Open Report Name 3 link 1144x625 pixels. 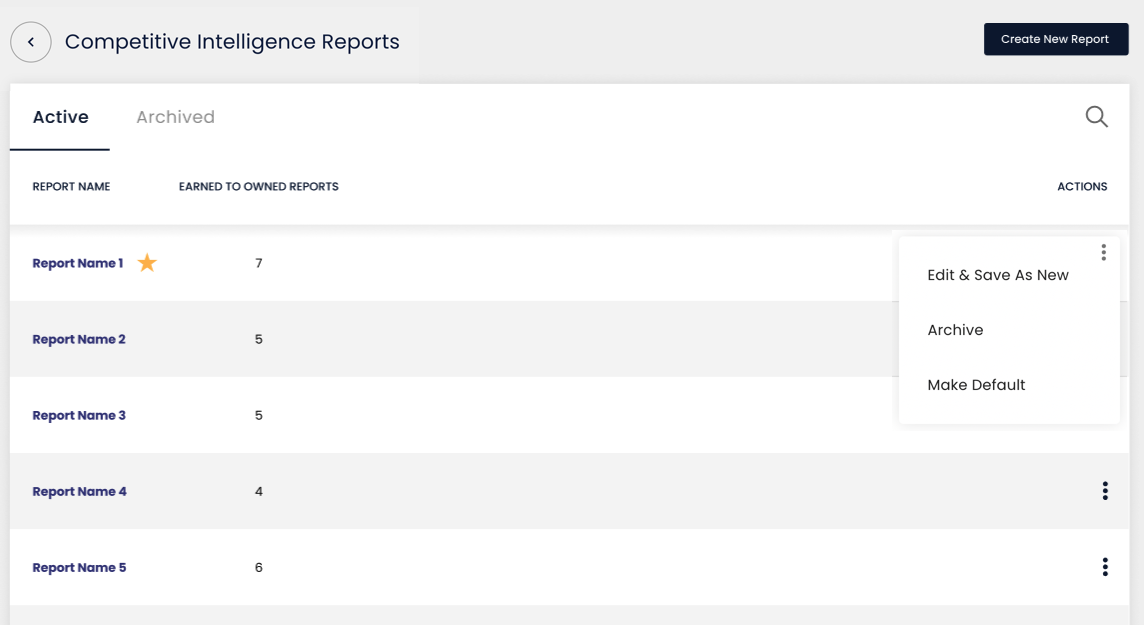pos(79,415)
